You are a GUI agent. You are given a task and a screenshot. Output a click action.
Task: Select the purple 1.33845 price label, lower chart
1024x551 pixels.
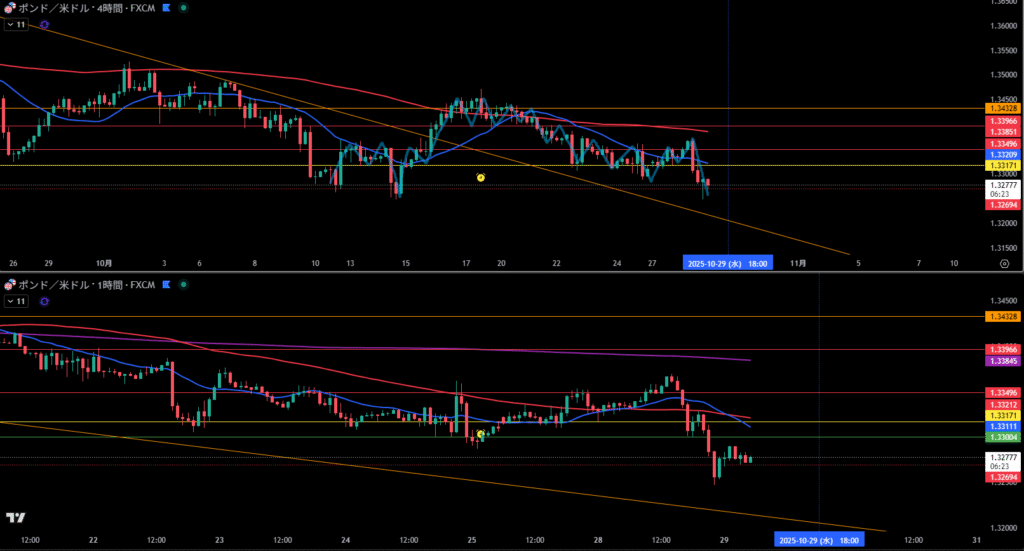point(1003,361)
